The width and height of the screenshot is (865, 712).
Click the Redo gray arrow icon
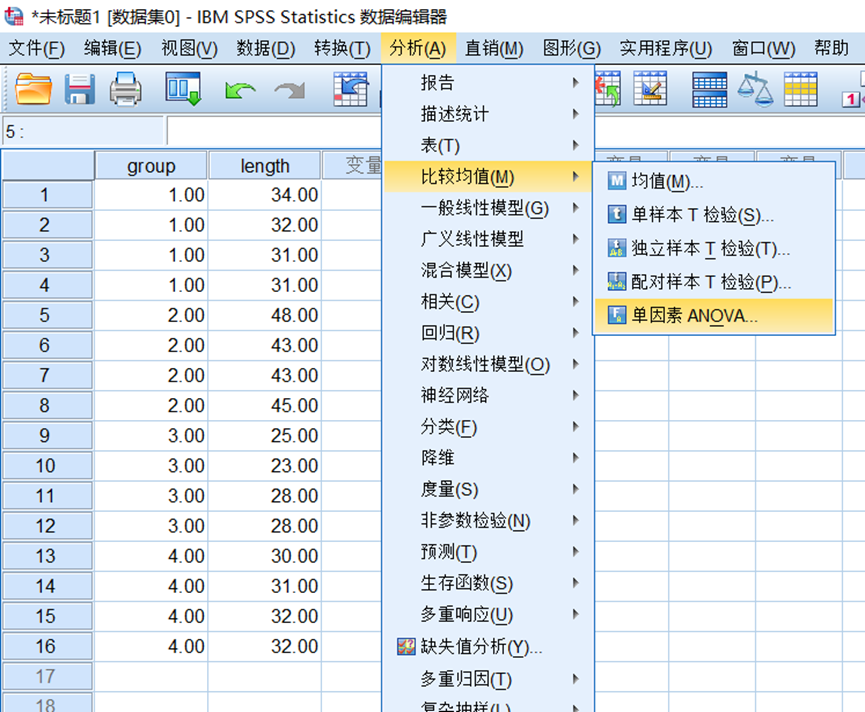tap(290, 90)
